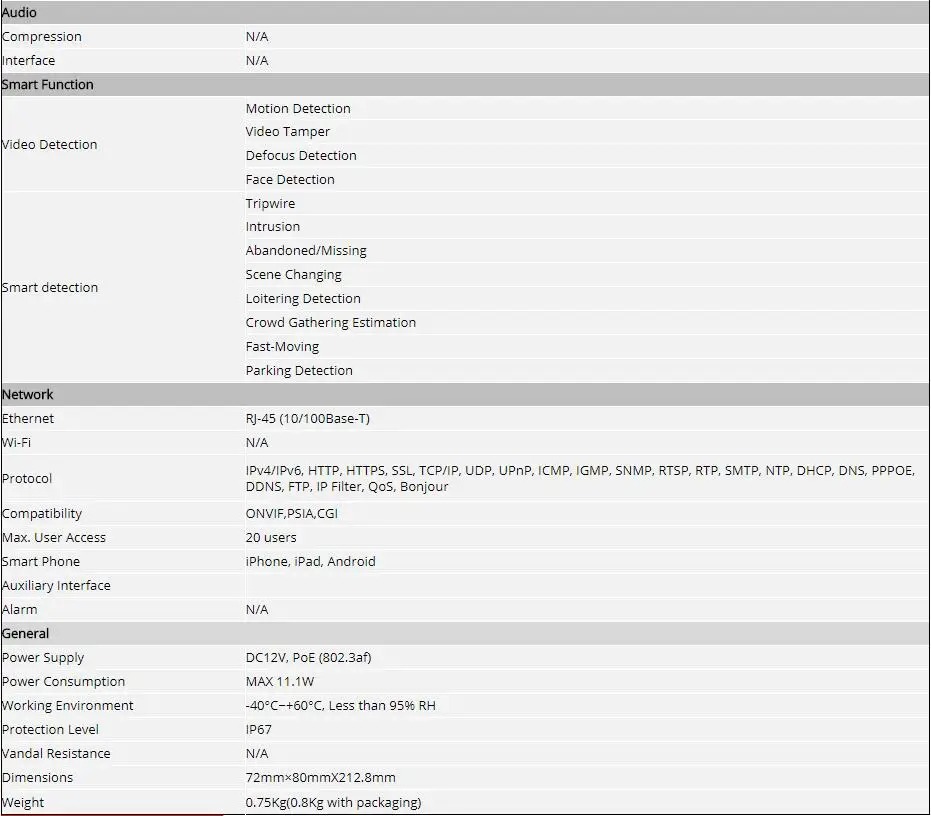
Task: Click the Audio section header
Action: [x=466, y=12]
